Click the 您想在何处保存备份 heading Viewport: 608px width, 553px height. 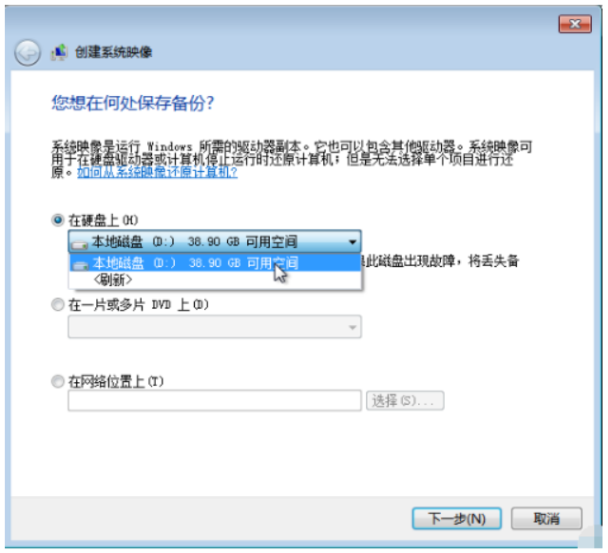133,103
